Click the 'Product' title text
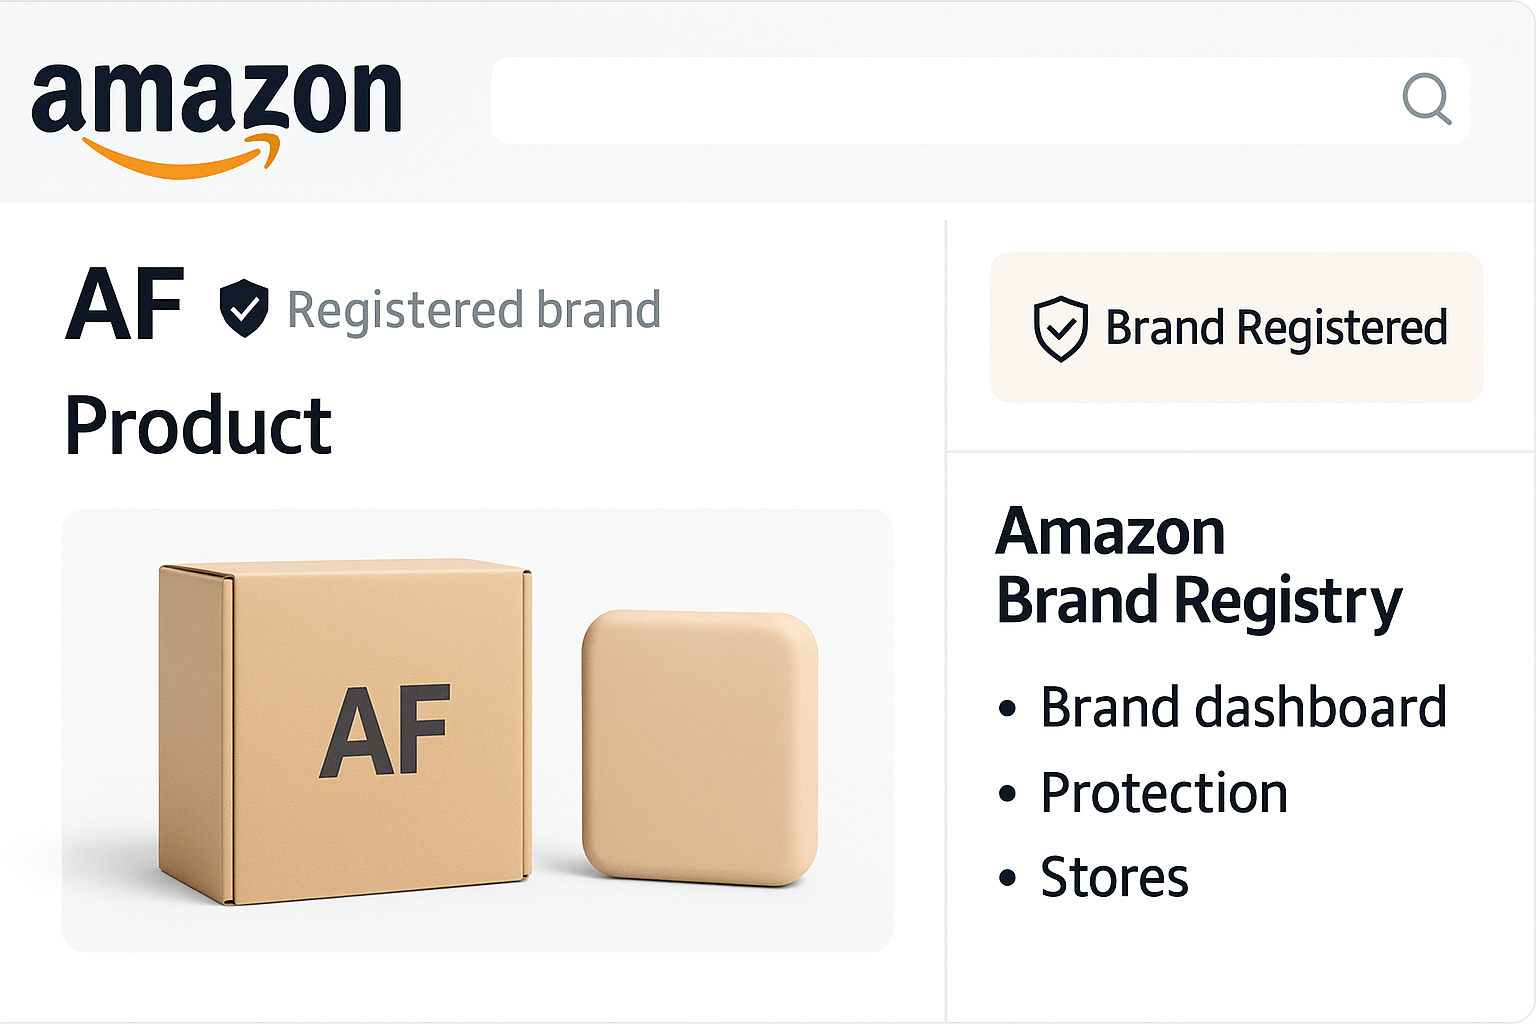This screenshot has width=1536, height=1024. click(198, 426)
